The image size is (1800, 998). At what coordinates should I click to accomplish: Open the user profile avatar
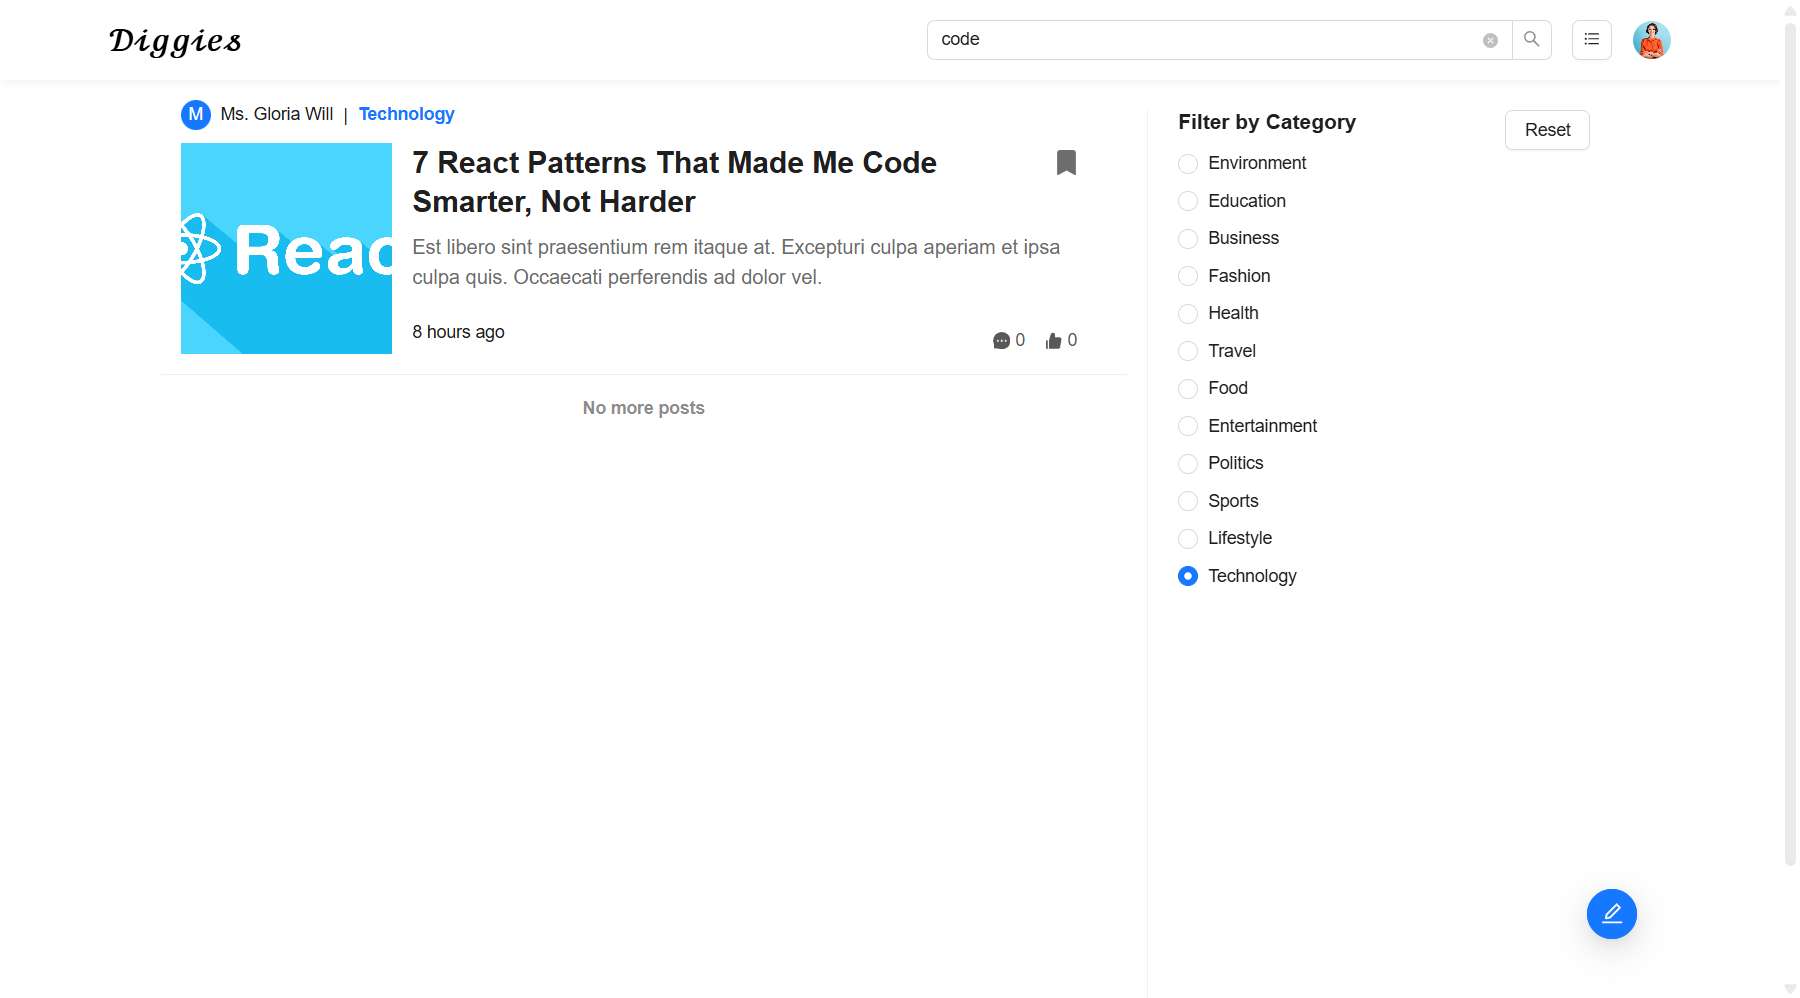1651,40
